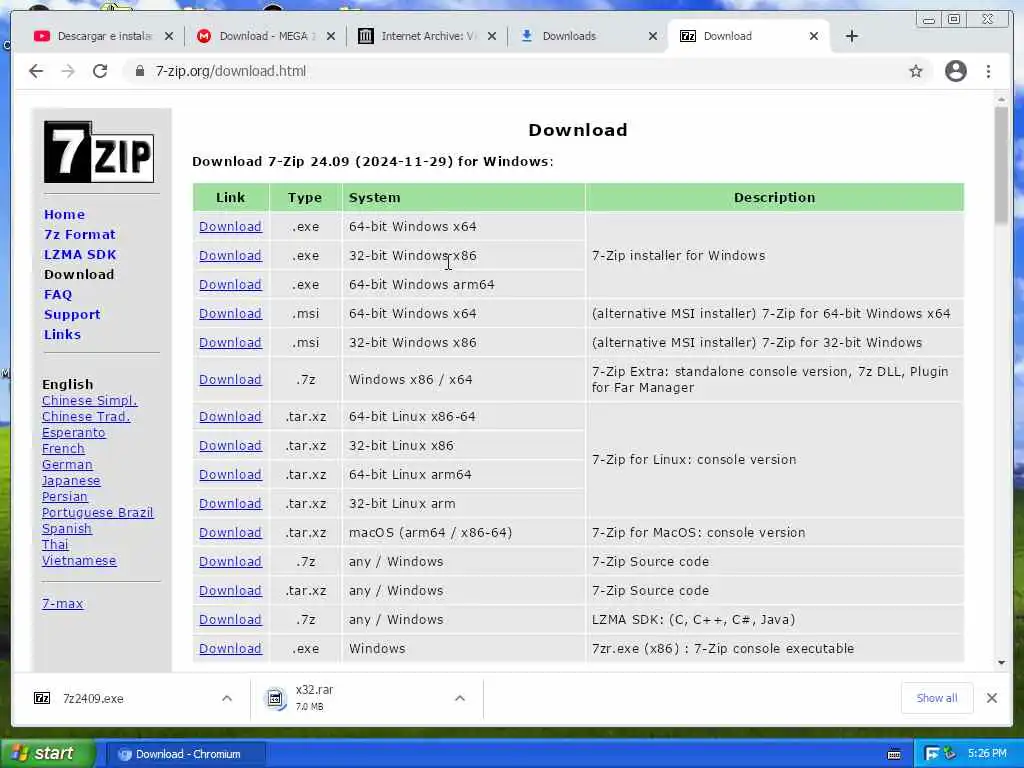Download the LZMA SDK .7z file
Screen dimensions: 1024x768
pyautogui.click(x=230, y=620)
